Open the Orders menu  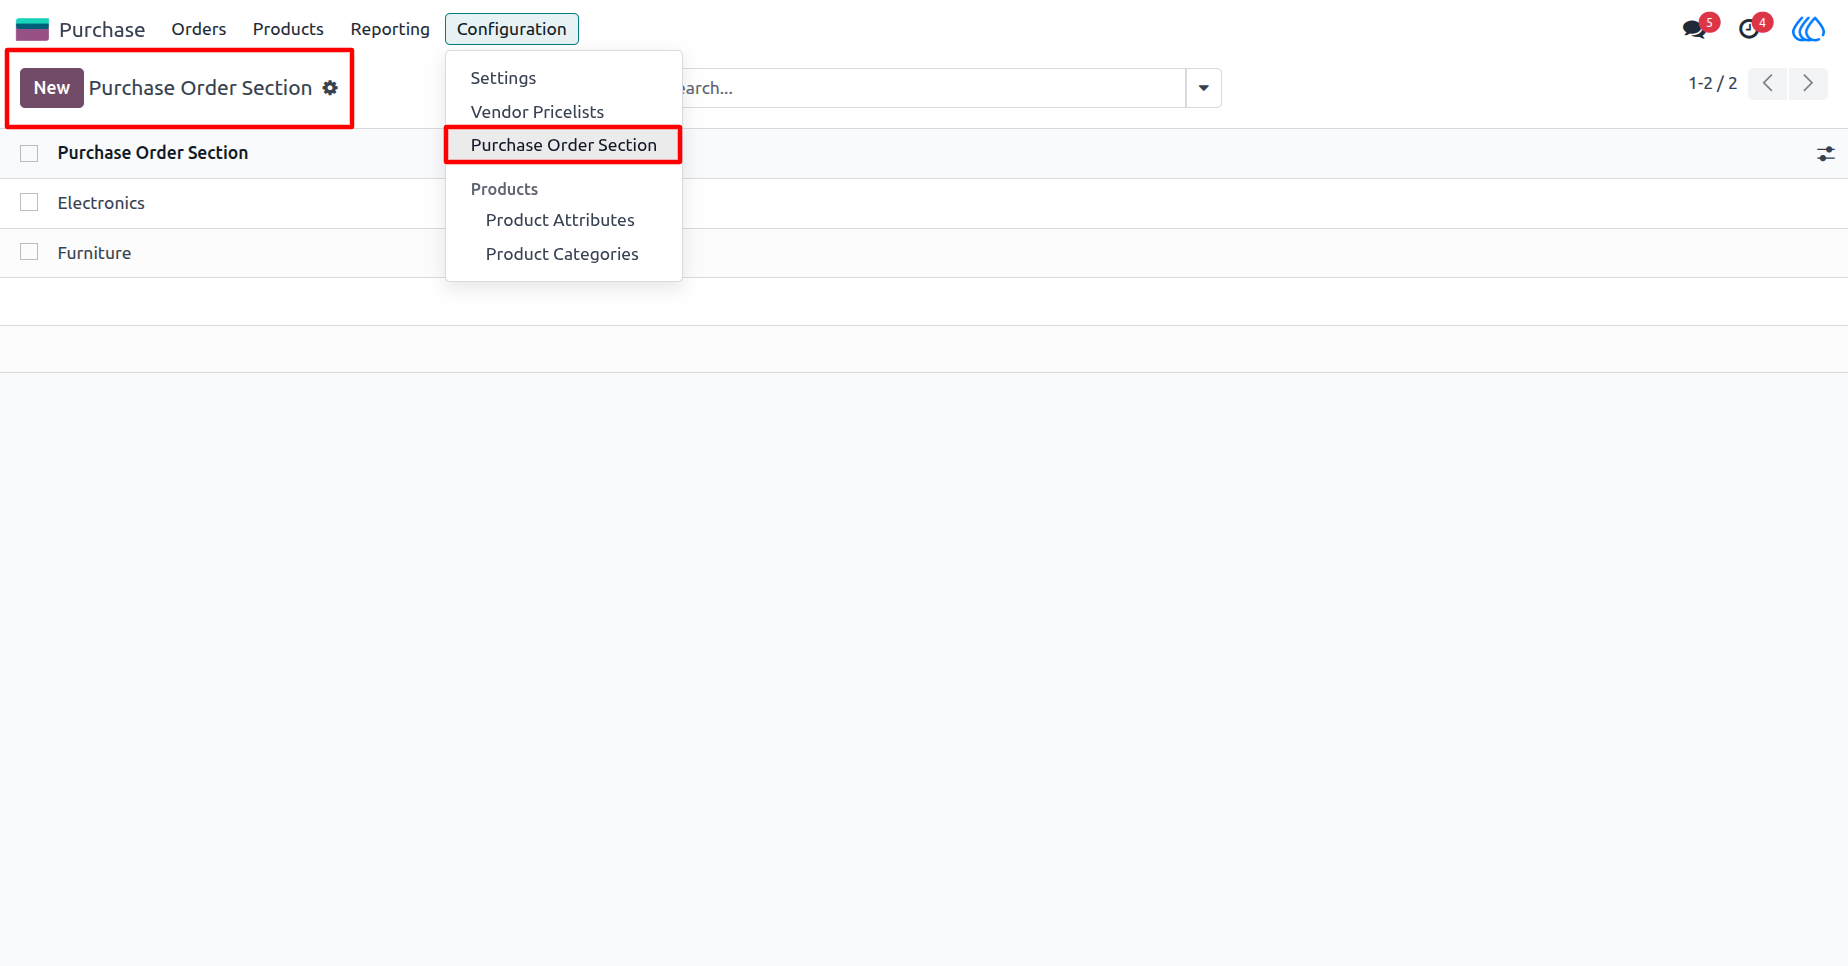199,29
